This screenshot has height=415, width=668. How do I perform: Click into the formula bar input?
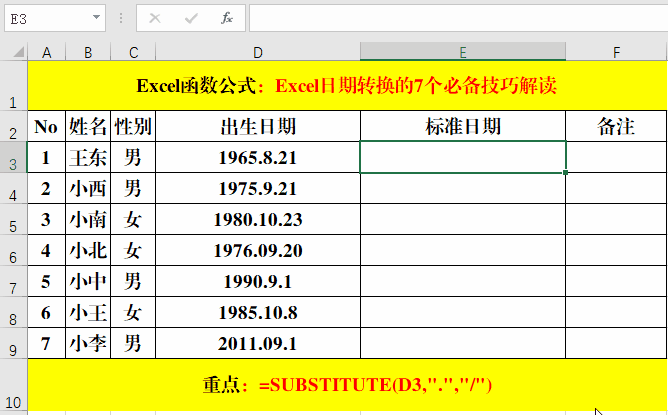pyautogui.click(x=458, y=18)
